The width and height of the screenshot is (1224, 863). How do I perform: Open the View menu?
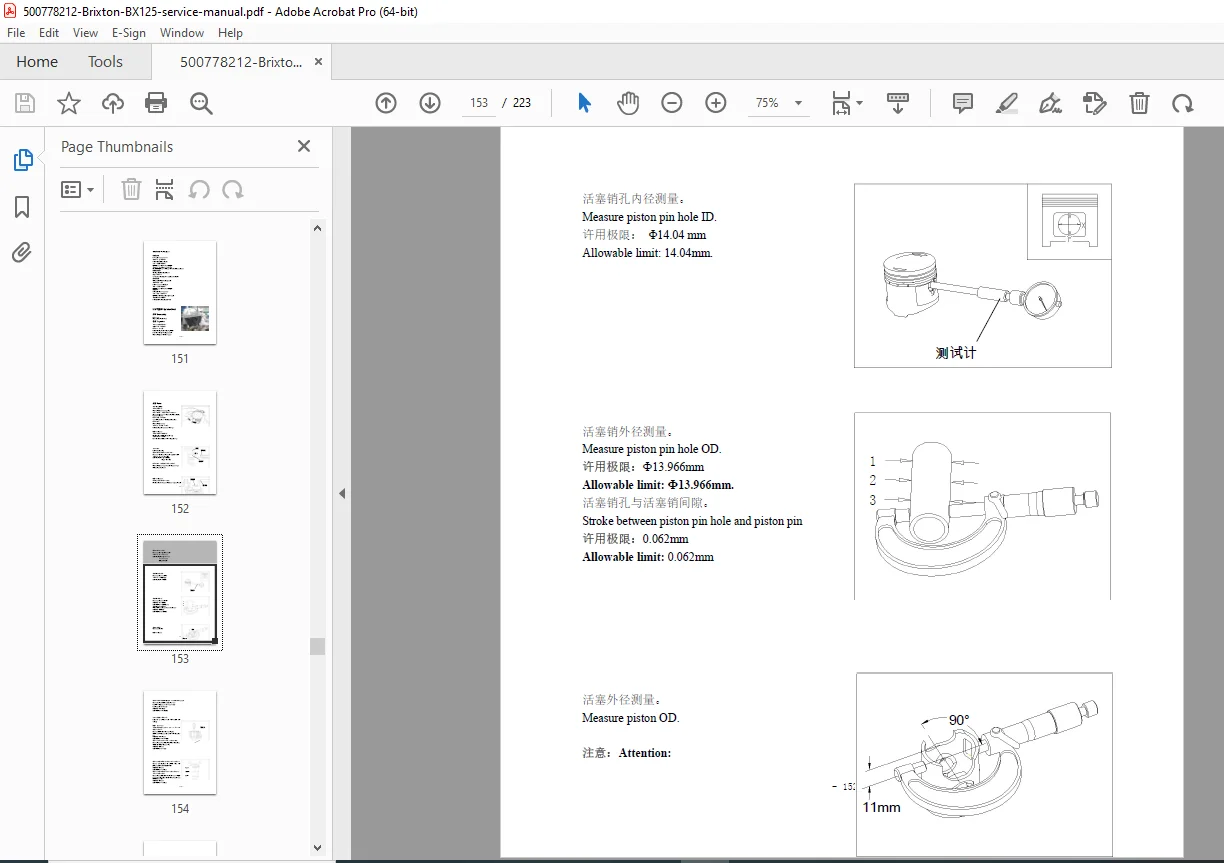point(86,32)
